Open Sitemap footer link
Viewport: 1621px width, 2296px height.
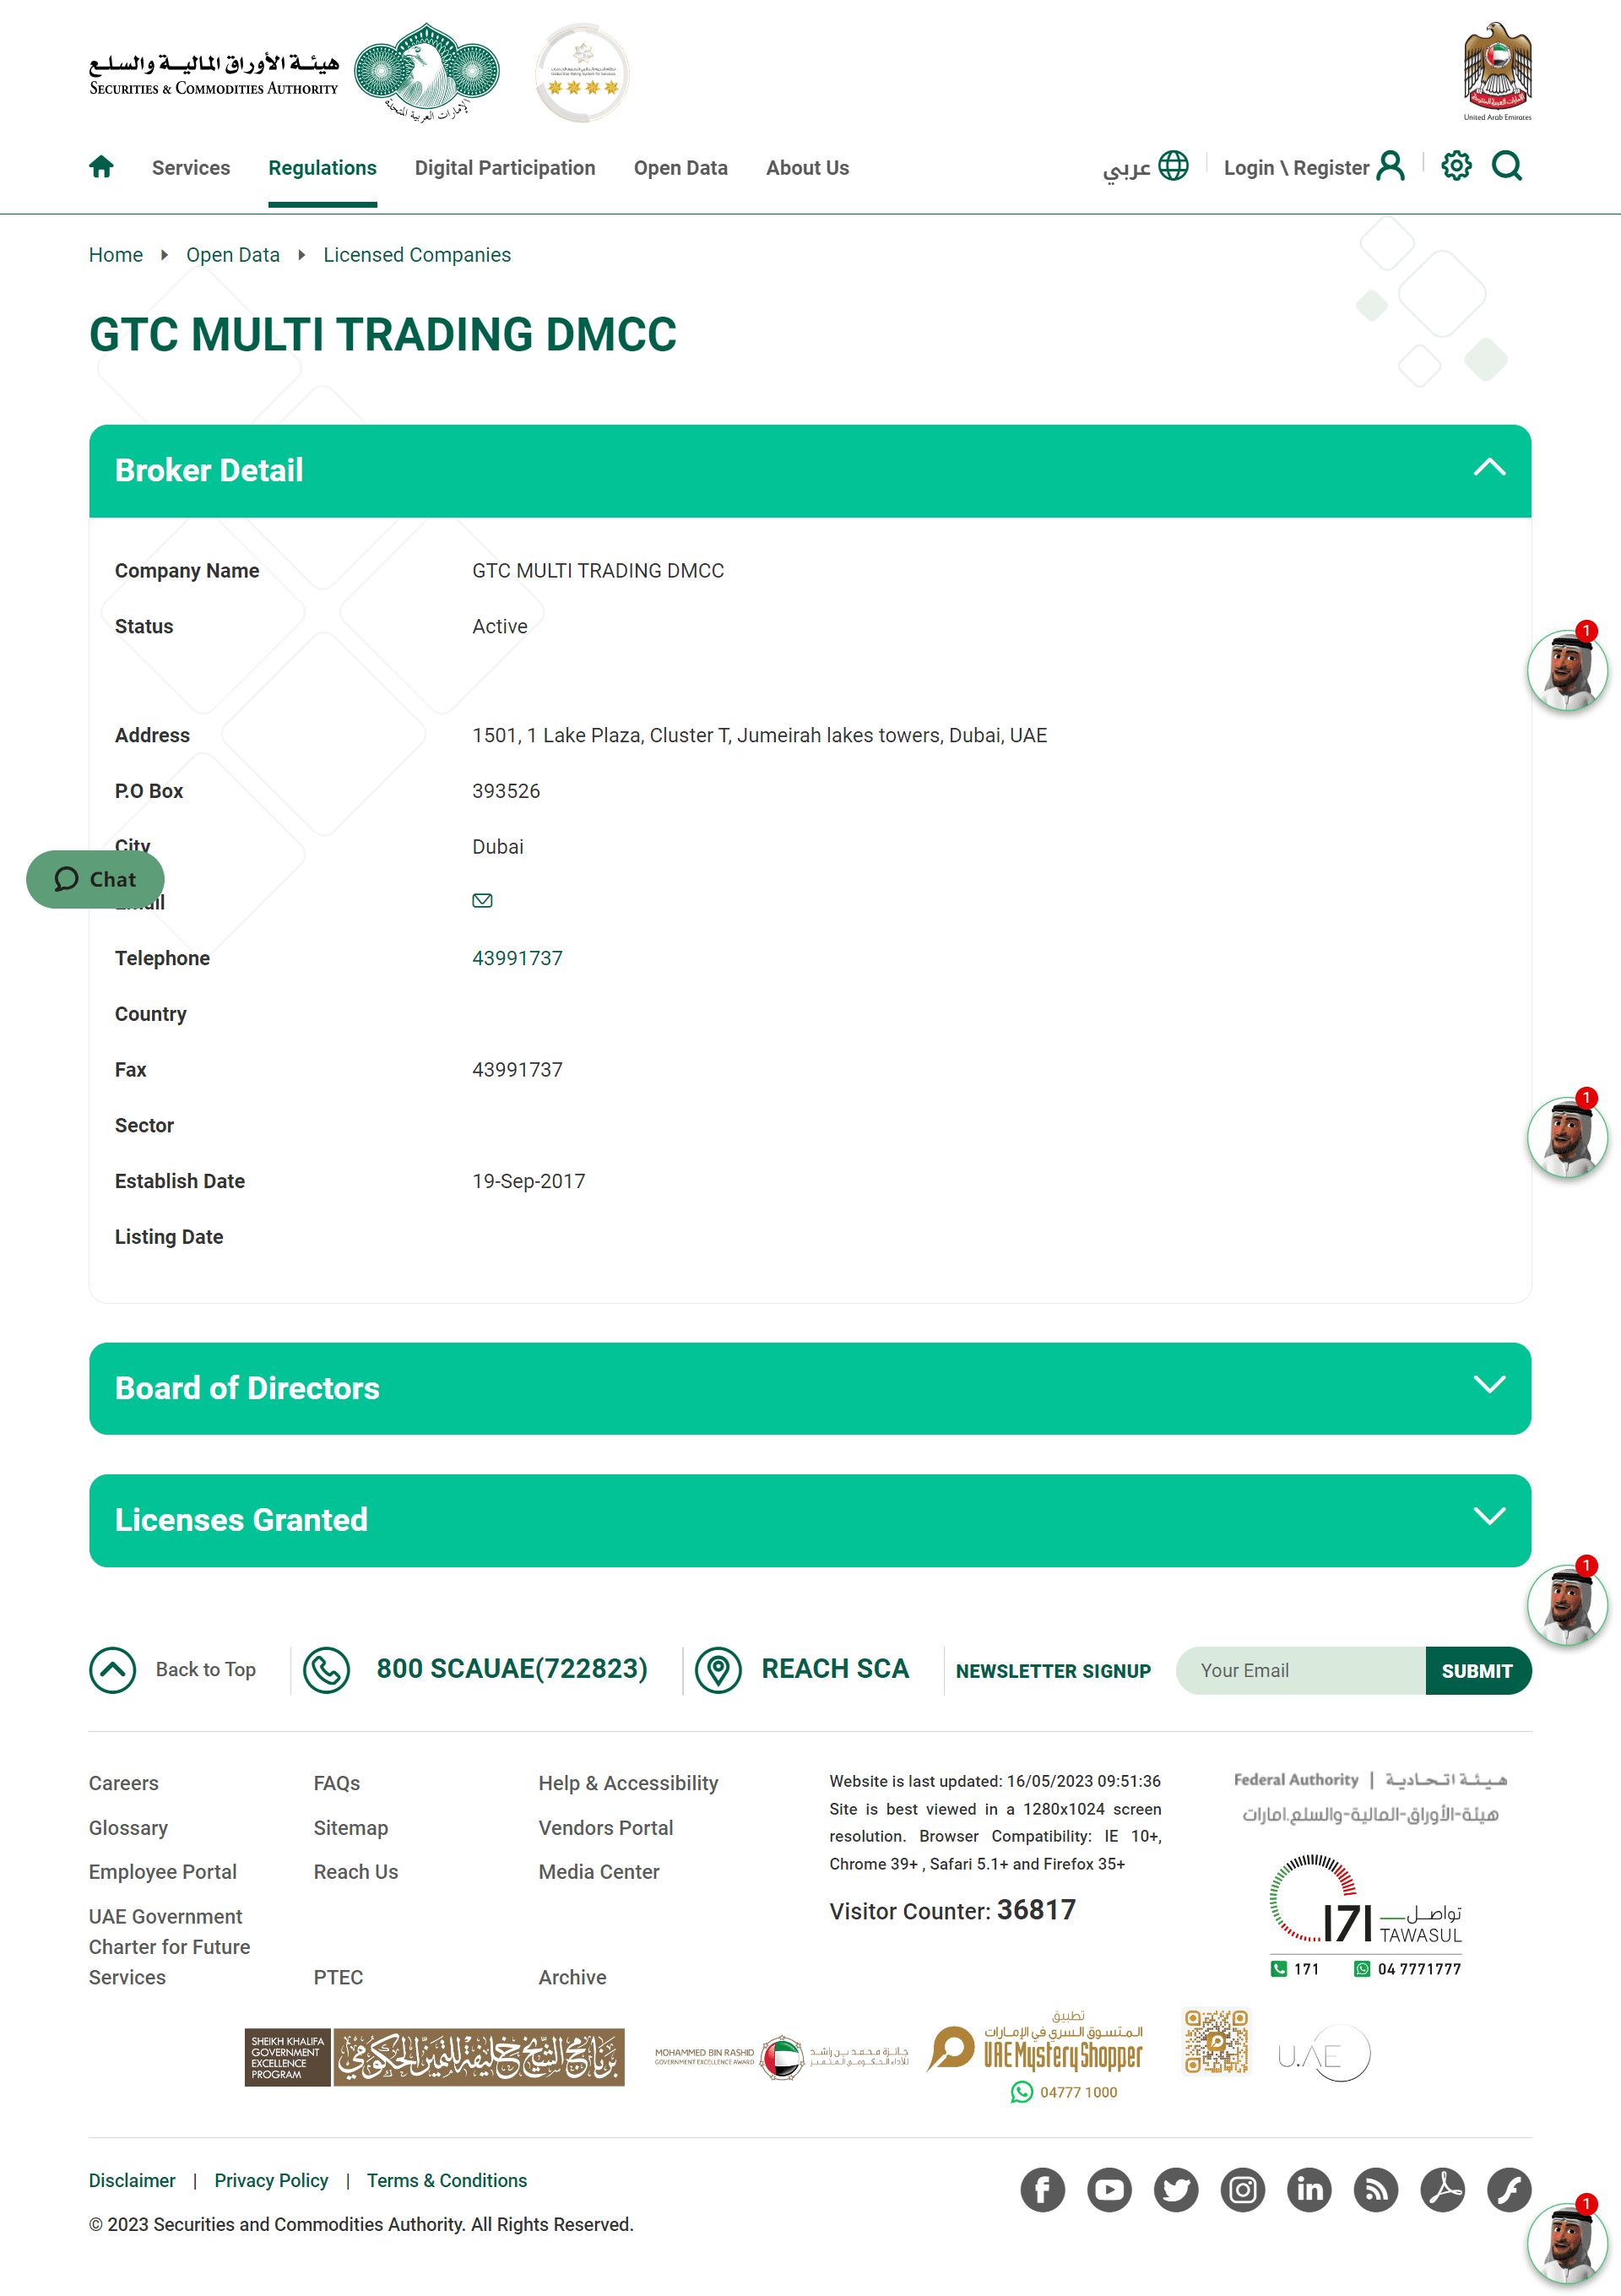tap(351, 1828)
